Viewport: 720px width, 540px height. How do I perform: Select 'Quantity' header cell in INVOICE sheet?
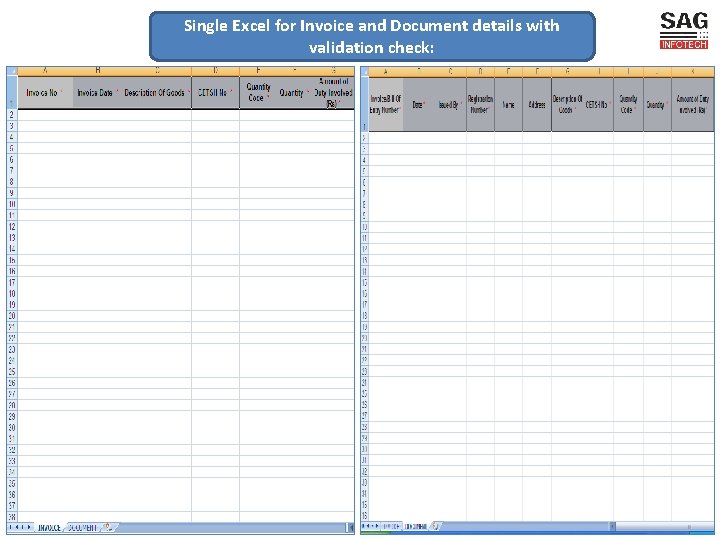point(294,93)
